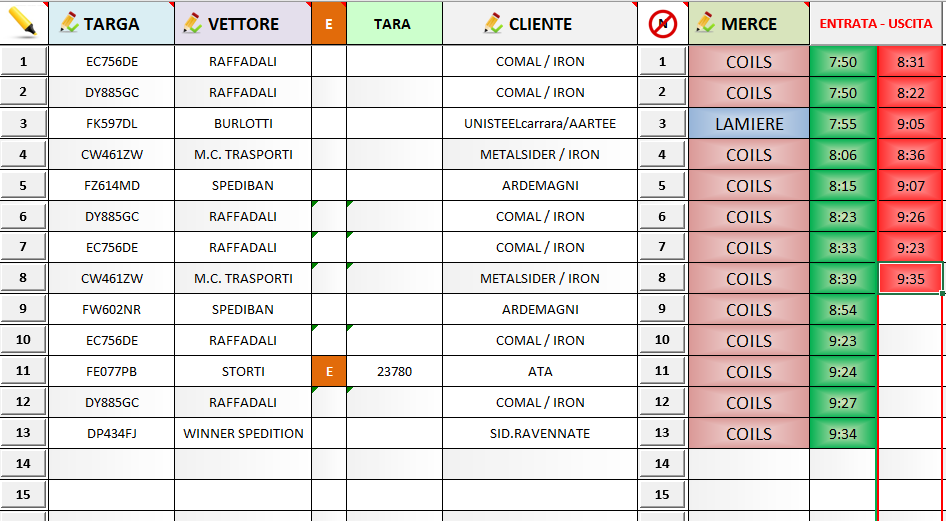Click empty tara cell in row 1
The image size is (946, 521).
395,62
